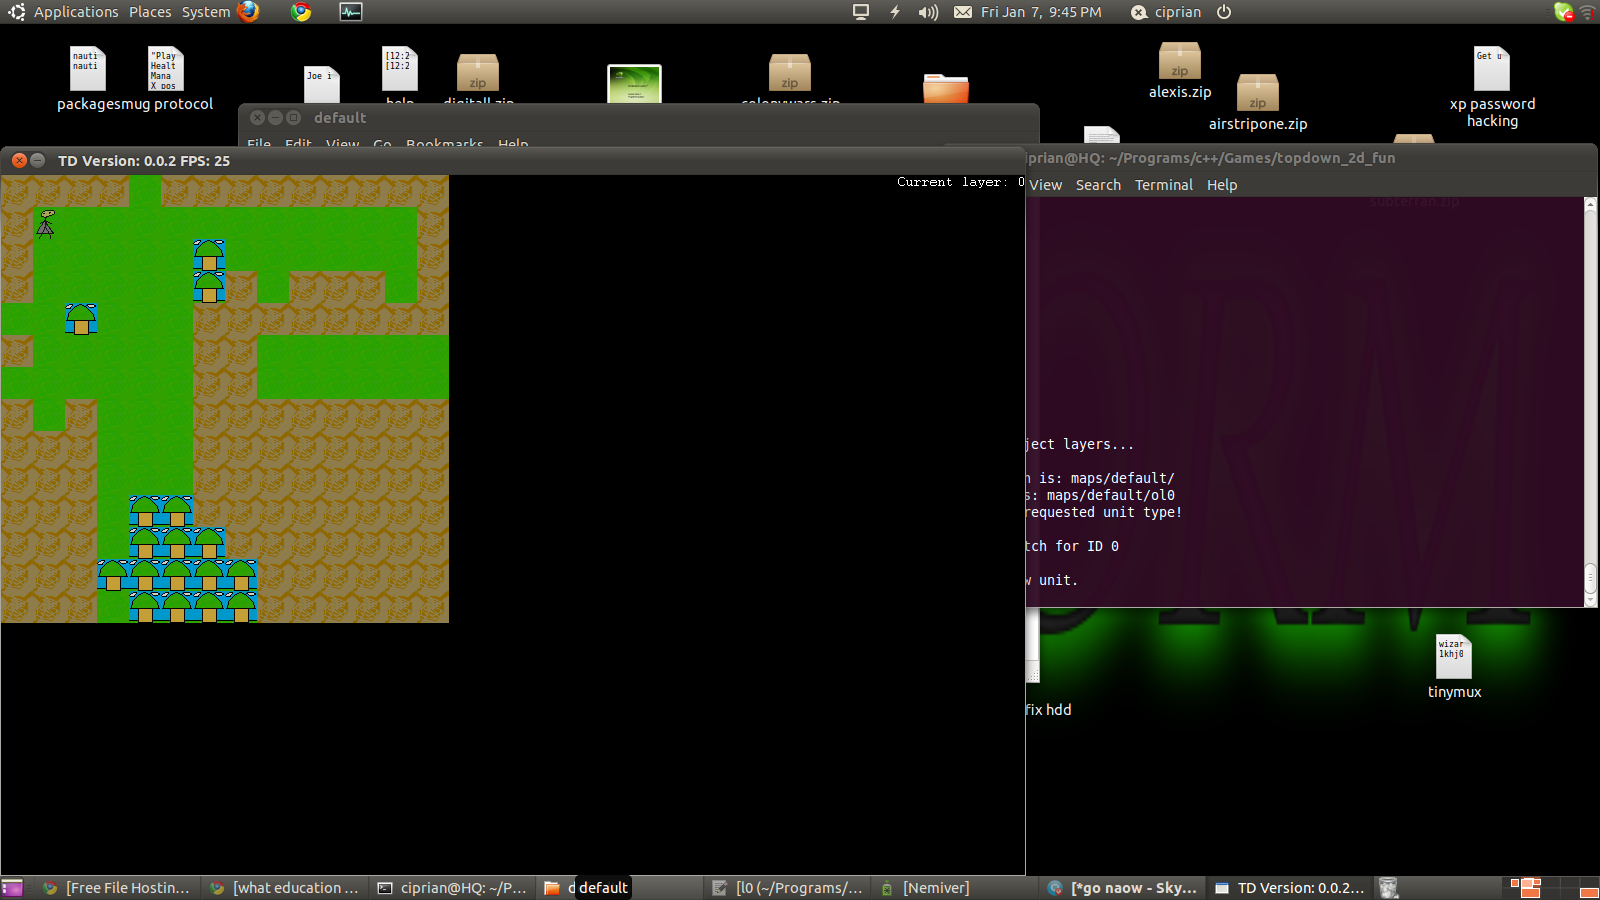Switch to the Free File Hosting taskbar window
The width and height of the screenshot is (1600, 900).
116,888
